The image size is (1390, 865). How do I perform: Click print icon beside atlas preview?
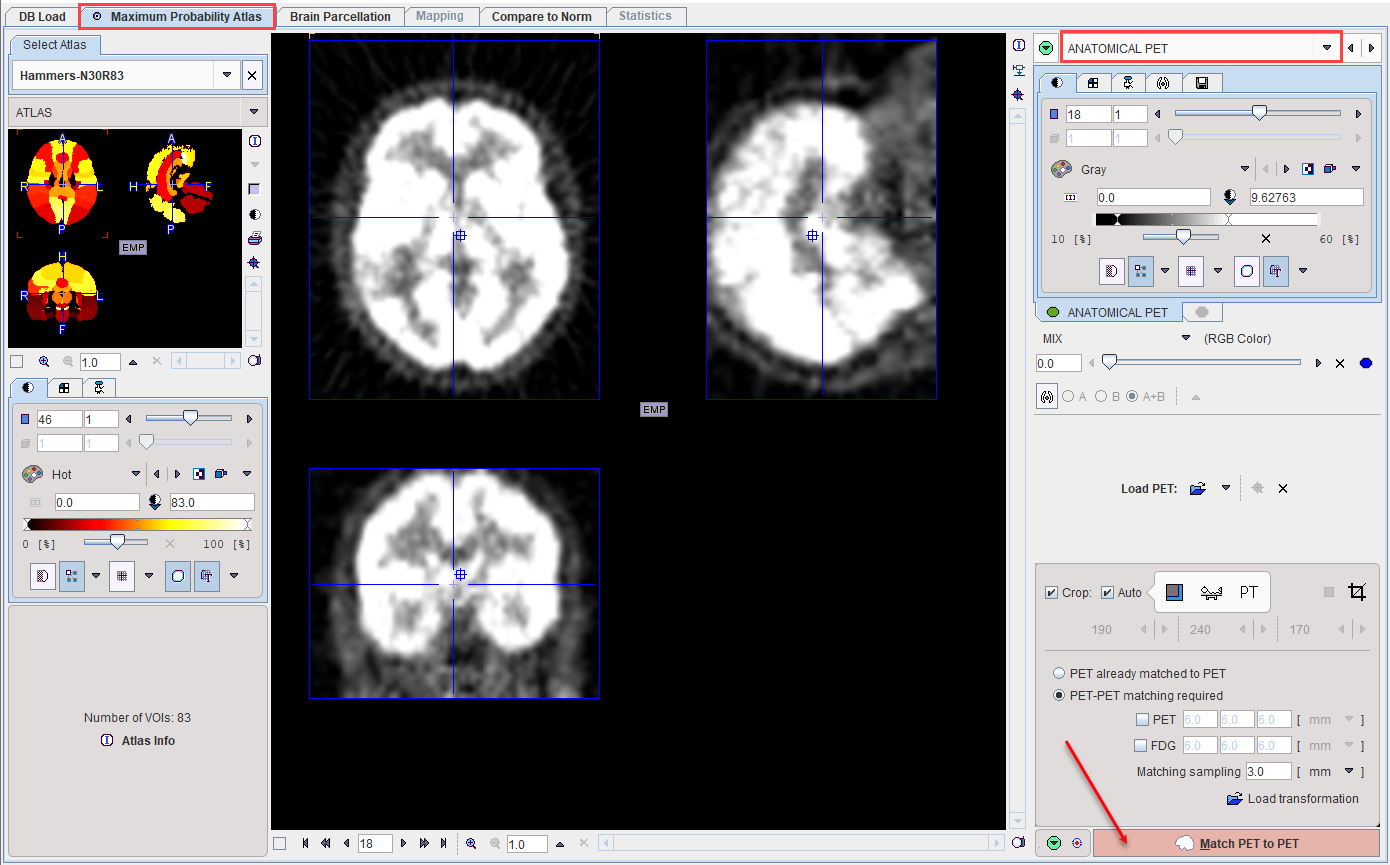tap(254, 238)
